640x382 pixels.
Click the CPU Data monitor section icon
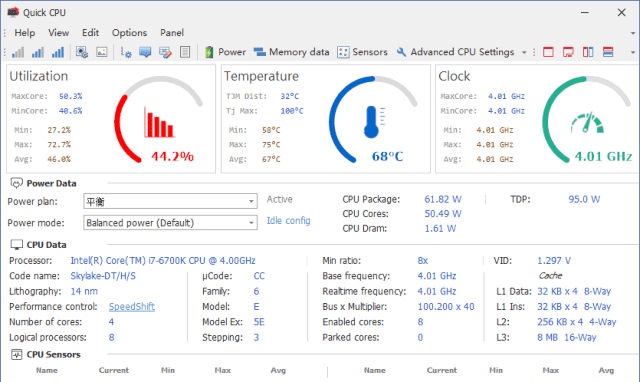pyautogui.click(x=16, y=244)
